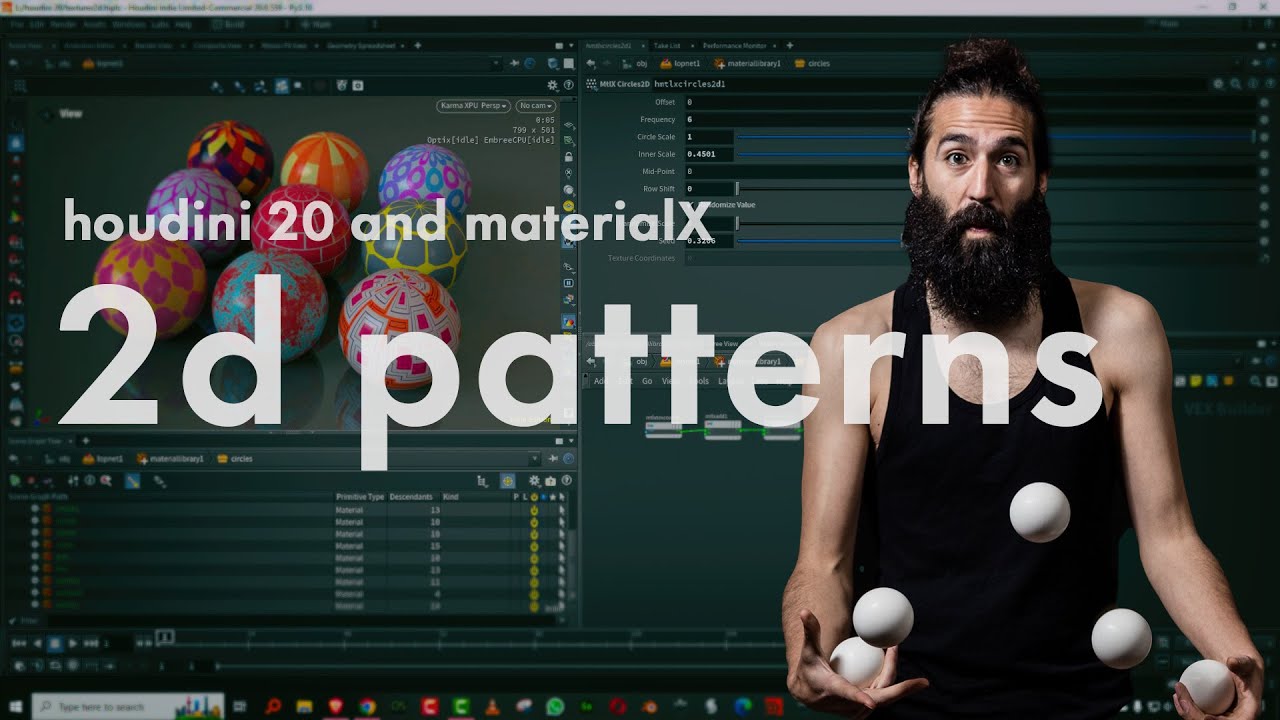1280x720 pixels.
Task: Click the Descendants column header
Action: [409, 496]
